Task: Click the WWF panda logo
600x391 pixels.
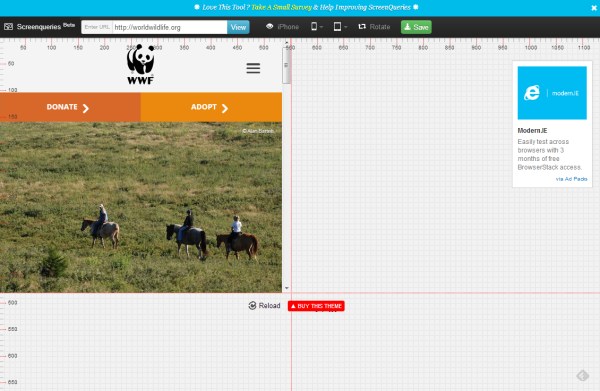Action: (140, 64)
